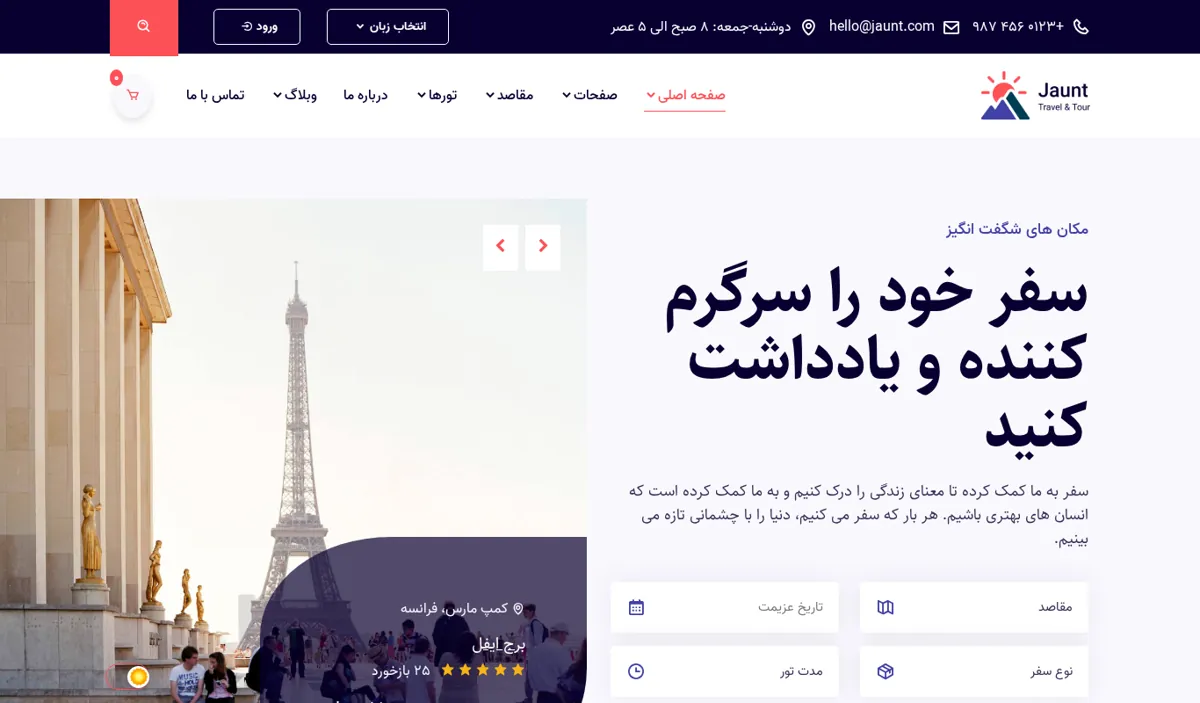Open the انتخاب زبان language dropdown
1200x703 pixels.
tap(388, 27)
